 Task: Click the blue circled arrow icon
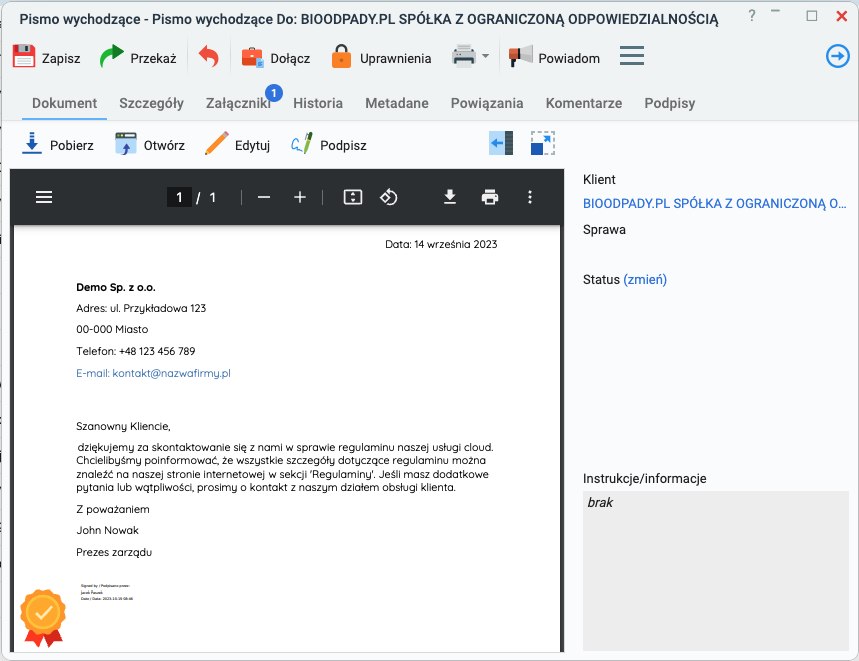click(838, 56)
